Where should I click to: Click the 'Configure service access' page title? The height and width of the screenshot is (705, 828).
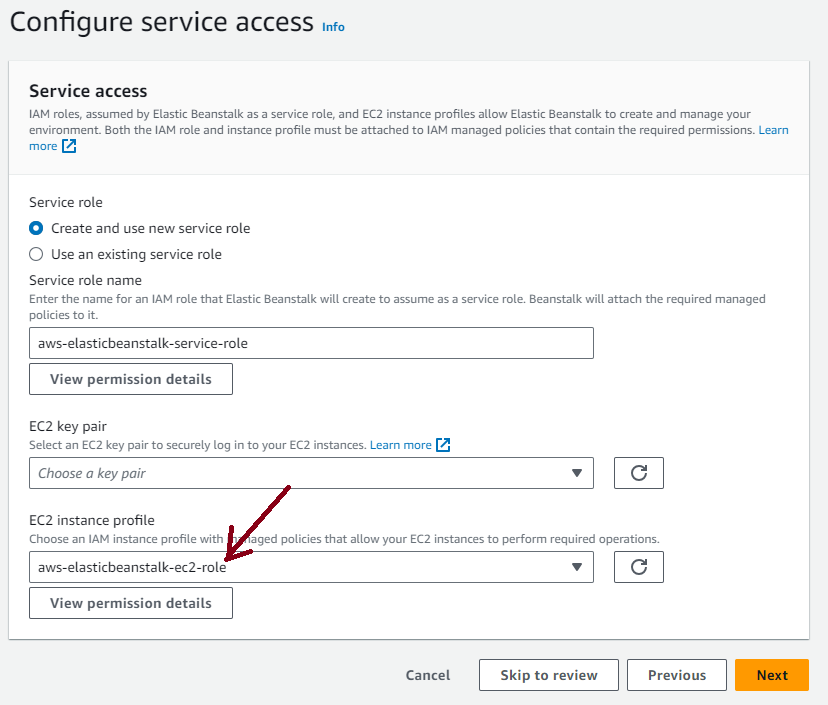click(162, 22)
